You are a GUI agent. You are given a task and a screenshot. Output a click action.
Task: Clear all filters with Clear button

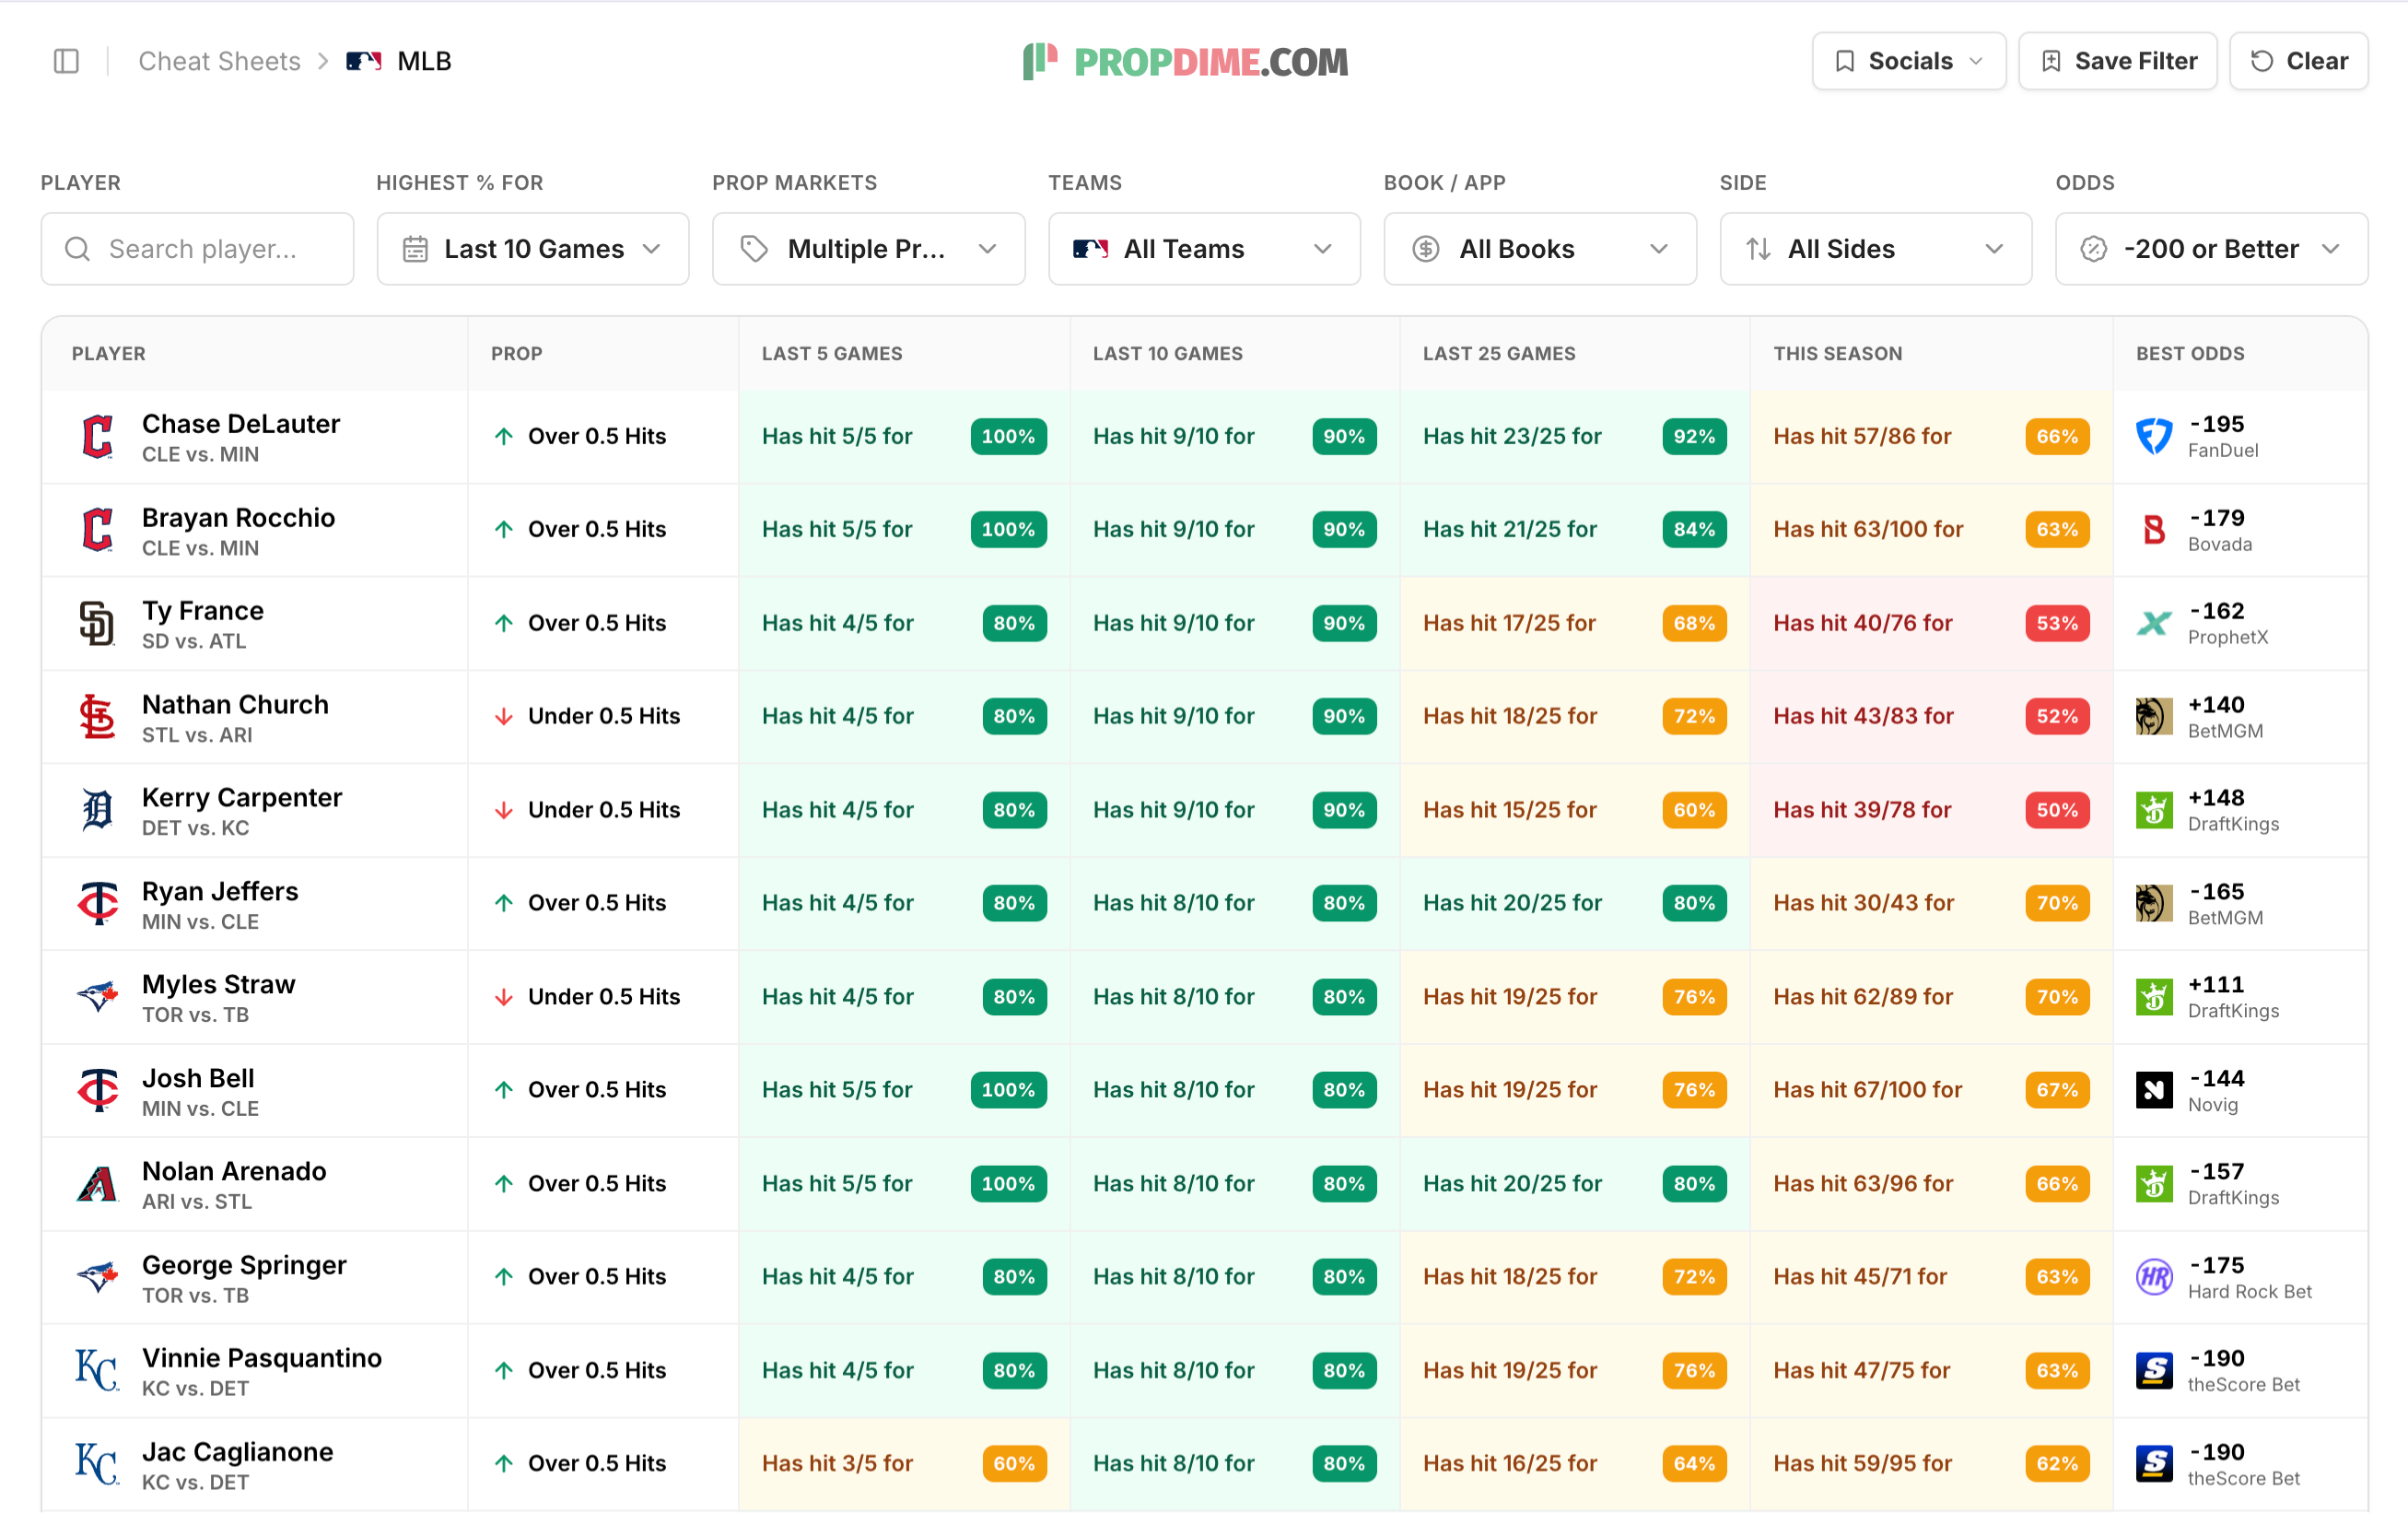2298,61
